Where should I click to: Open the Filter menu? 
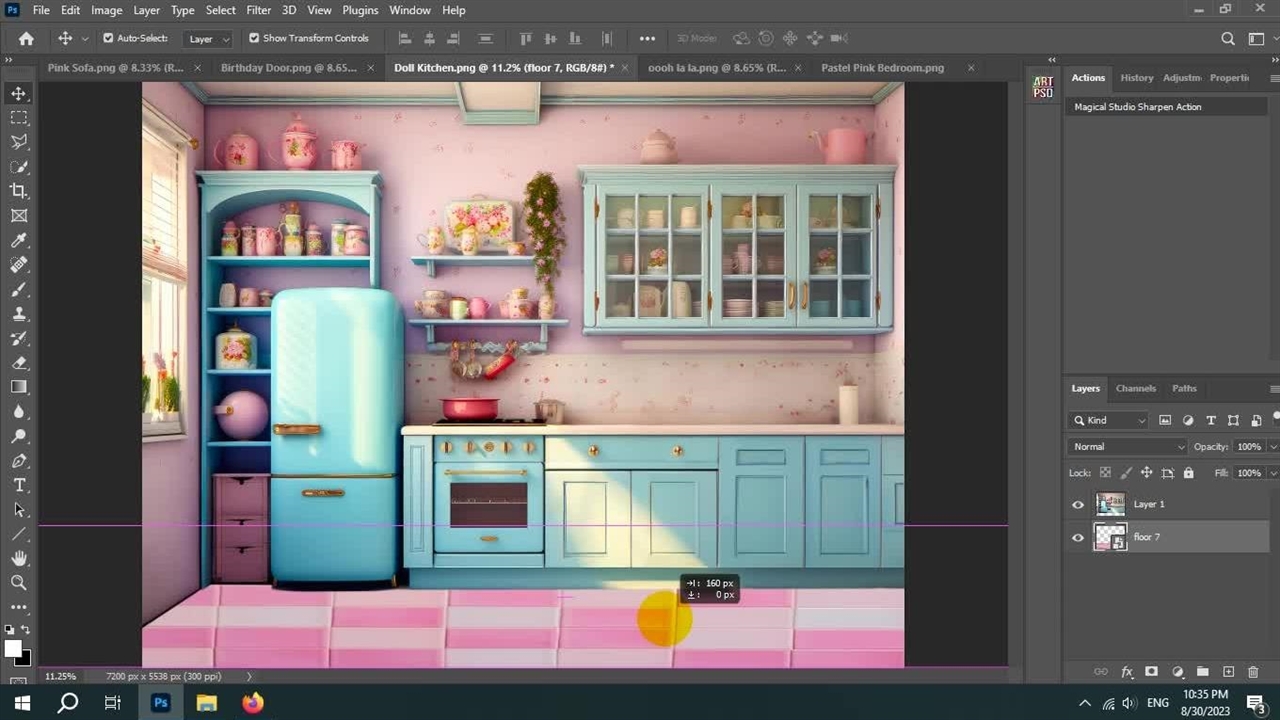click(258, 10)
